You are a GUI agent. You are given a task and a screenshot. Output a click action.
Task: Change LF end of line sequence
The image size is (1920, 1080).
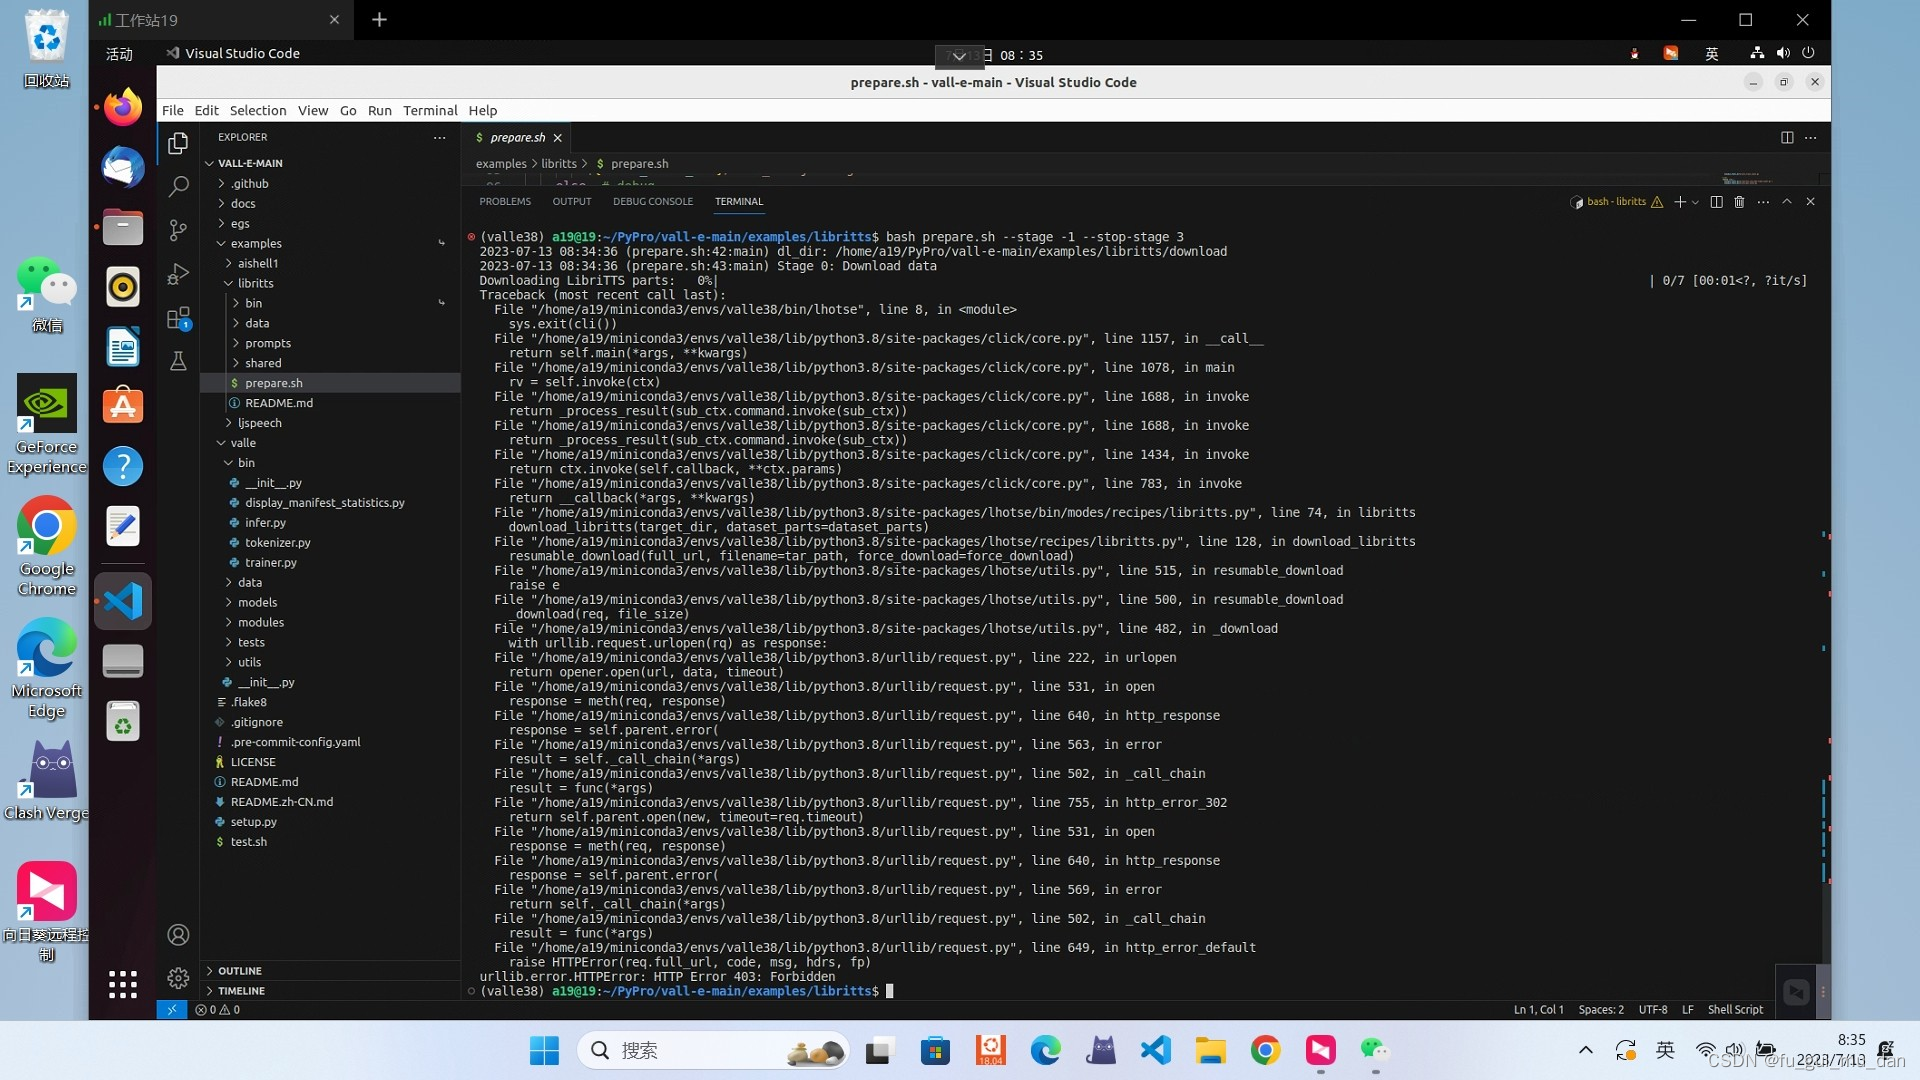click(x=1687, y=1010)
